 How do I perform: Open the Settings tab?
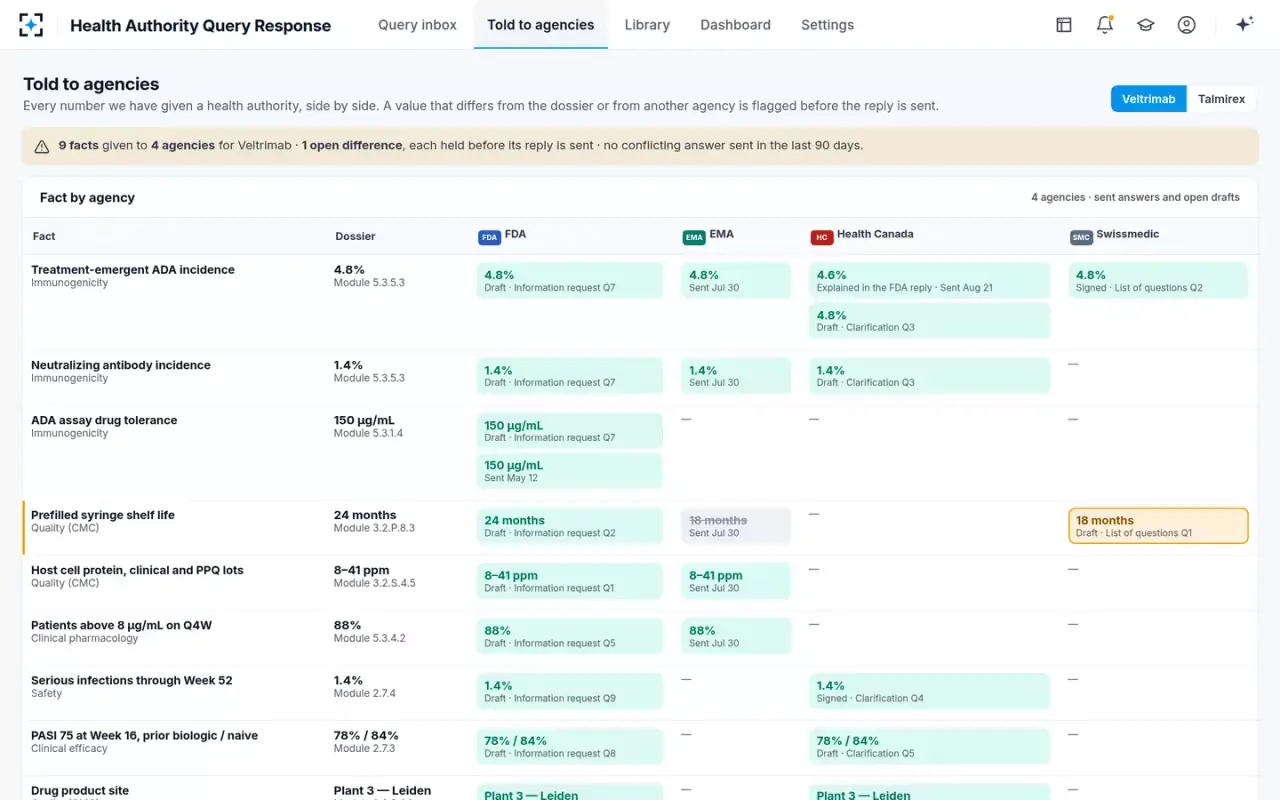click(x=827, y=25)
